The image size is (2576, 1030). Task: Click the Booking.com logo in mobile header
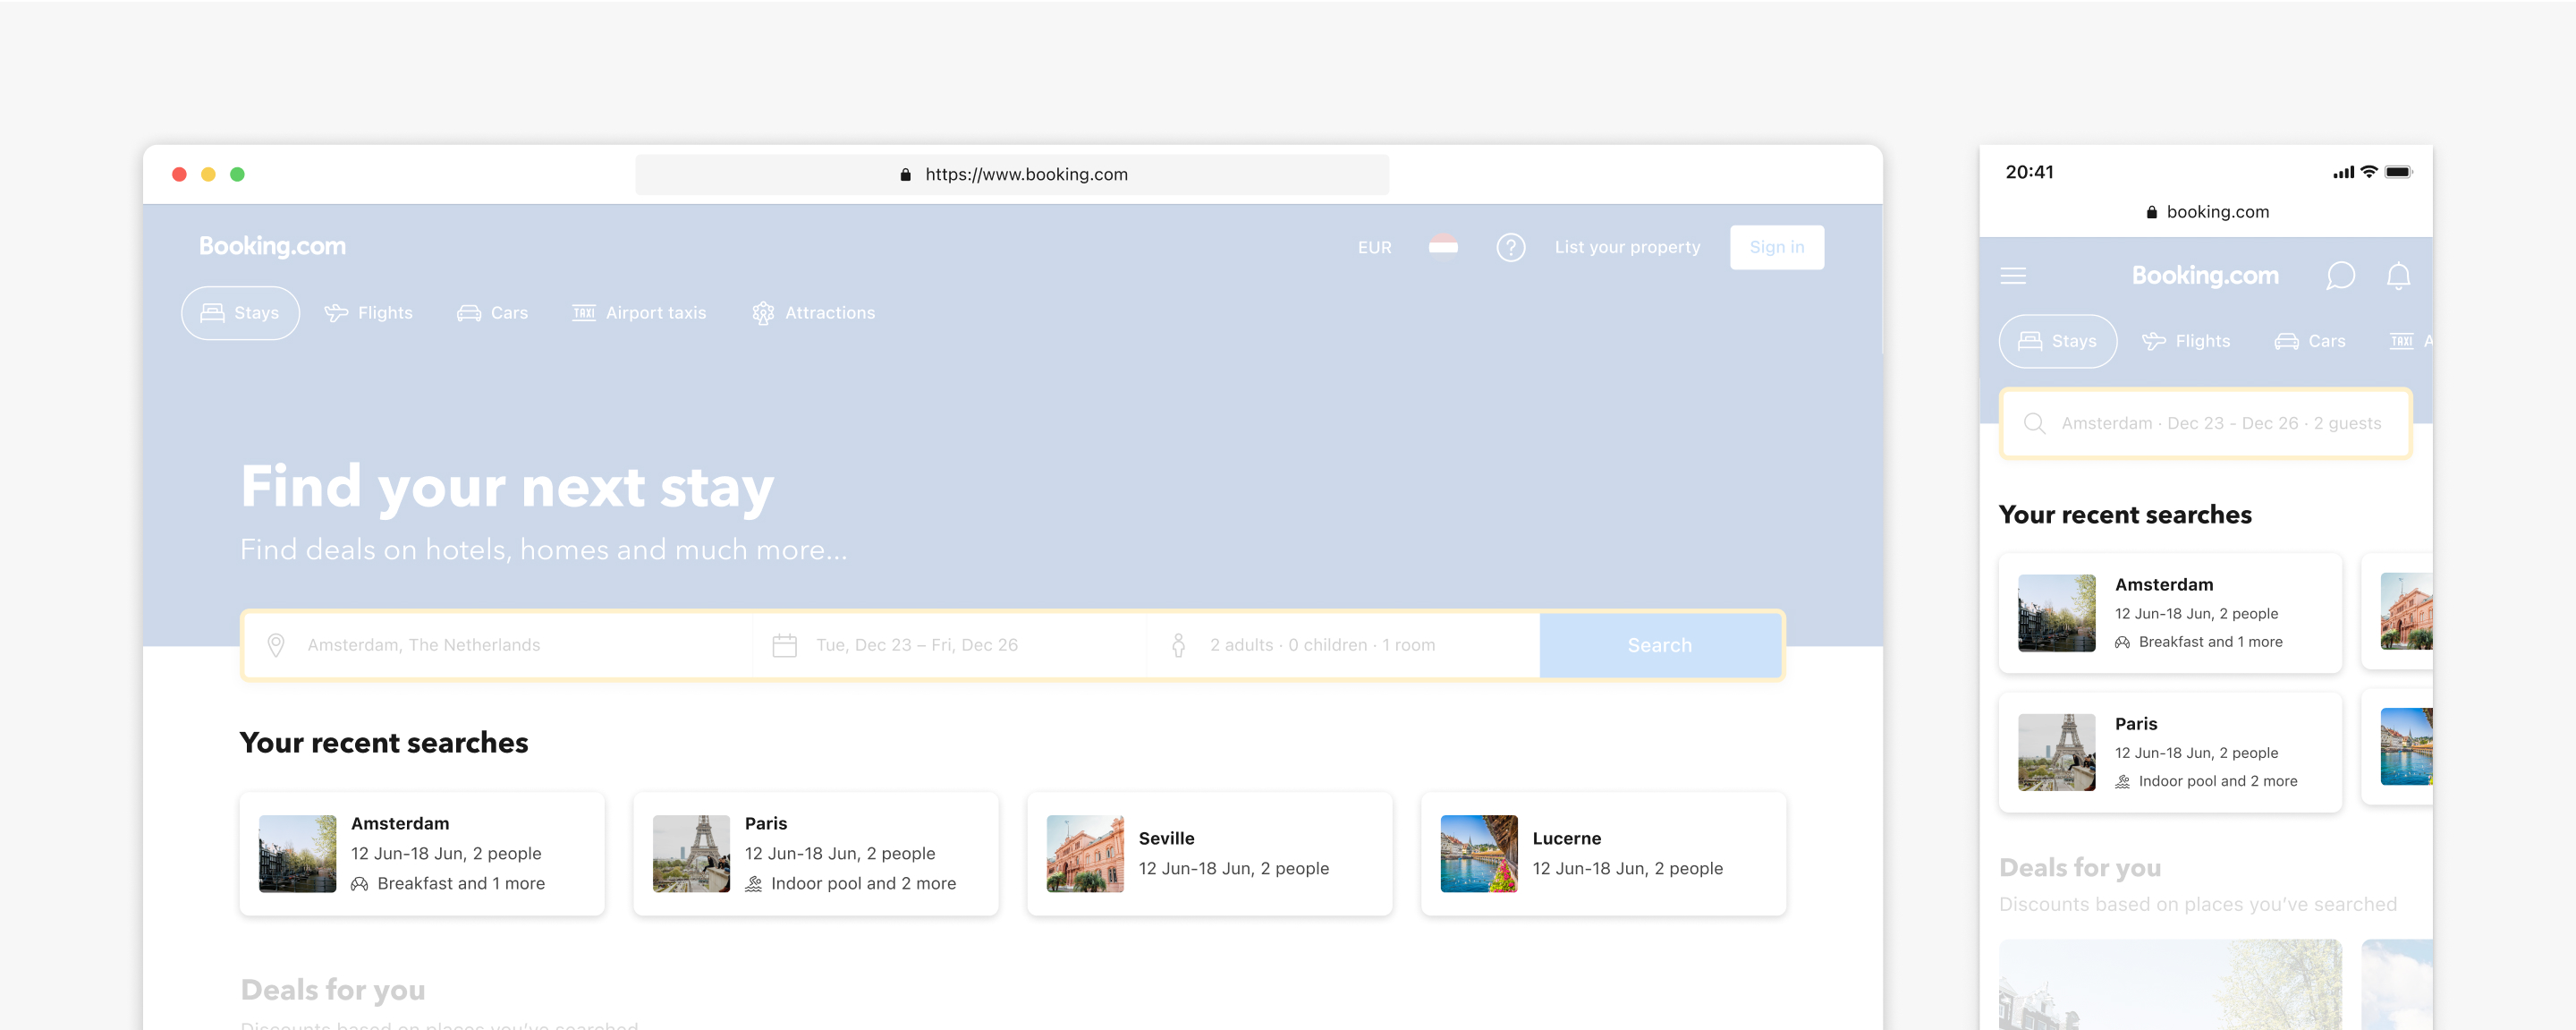2205,275
